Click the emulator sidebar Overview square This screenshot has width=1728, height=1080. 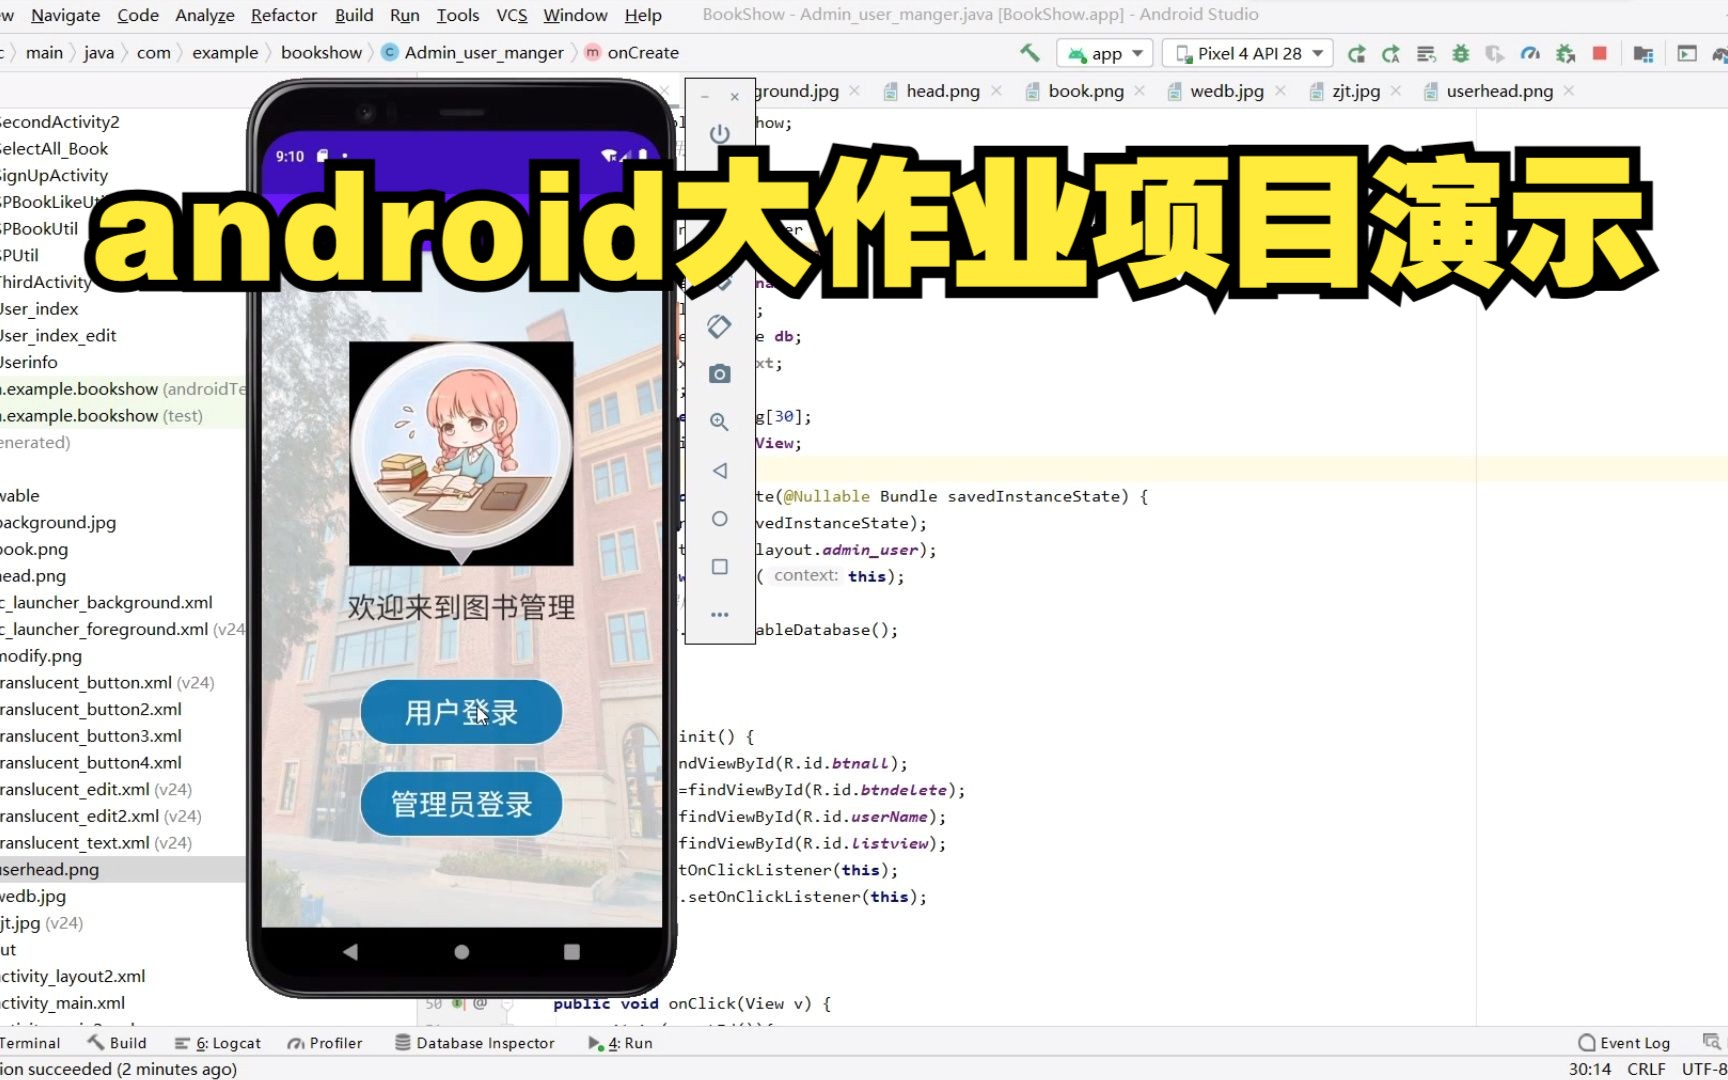(x=719, y=567)
